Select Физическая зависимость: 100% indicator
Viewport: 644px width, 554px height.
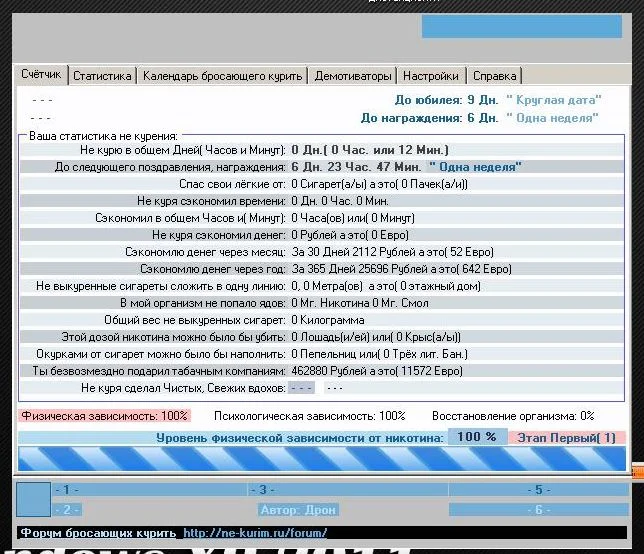point(104,416)
